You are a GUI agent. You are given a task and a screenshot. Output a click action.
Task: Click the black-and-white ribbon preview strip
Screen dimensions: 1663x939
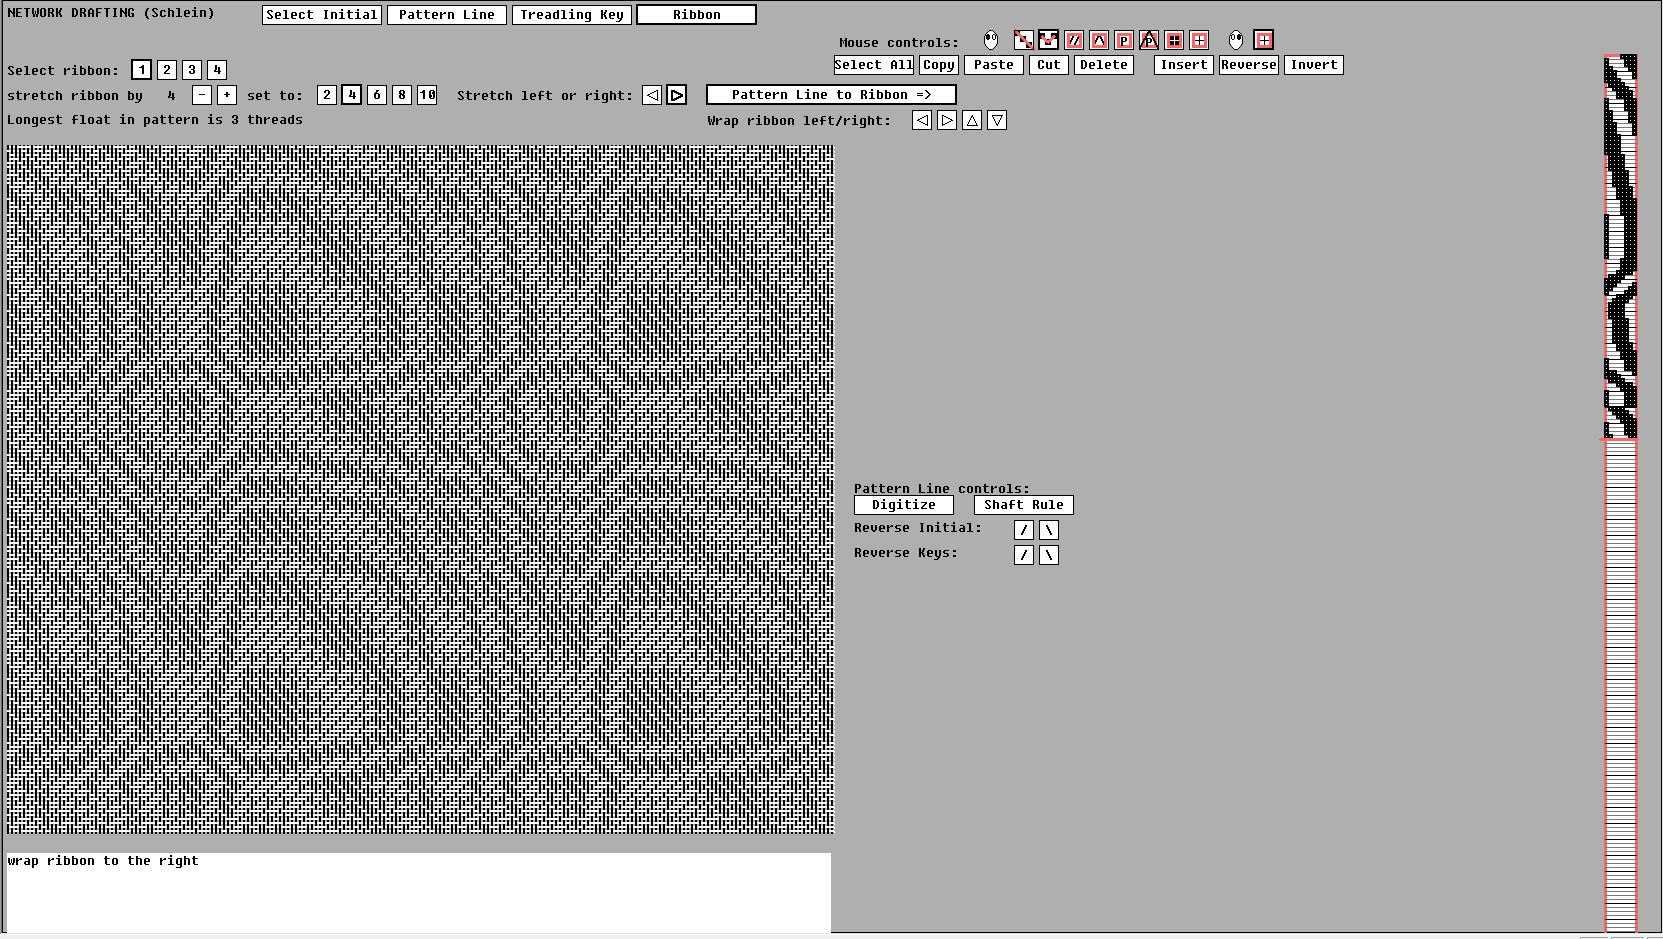pyautogui.click(x=1620, y=247)
